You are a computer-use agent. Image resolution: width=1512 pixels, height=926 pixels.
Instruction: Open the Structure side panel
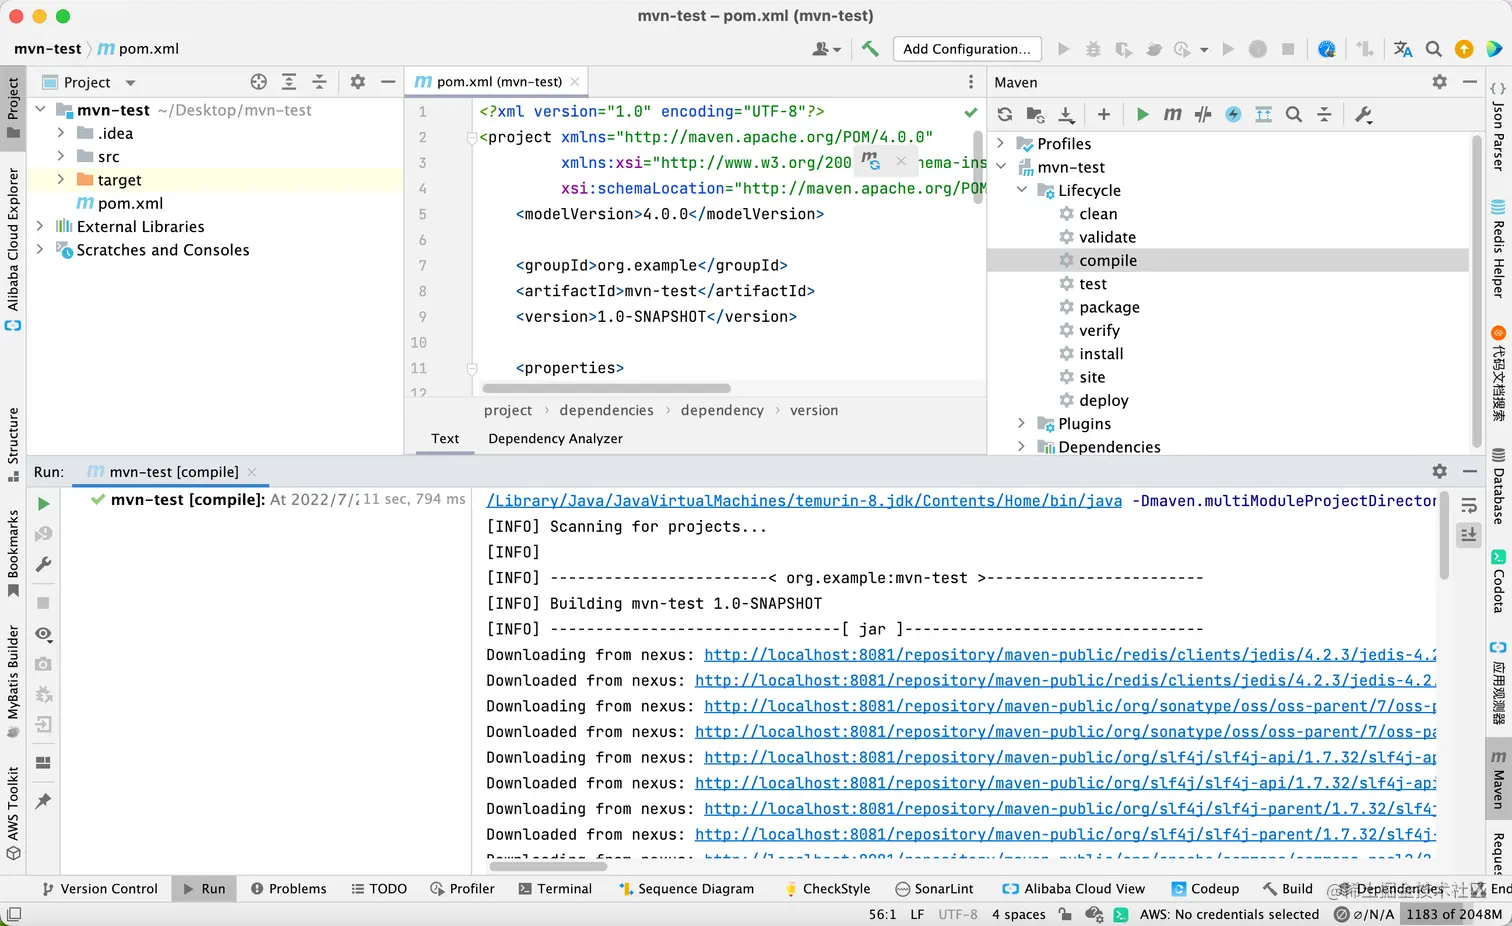[13, 444]
